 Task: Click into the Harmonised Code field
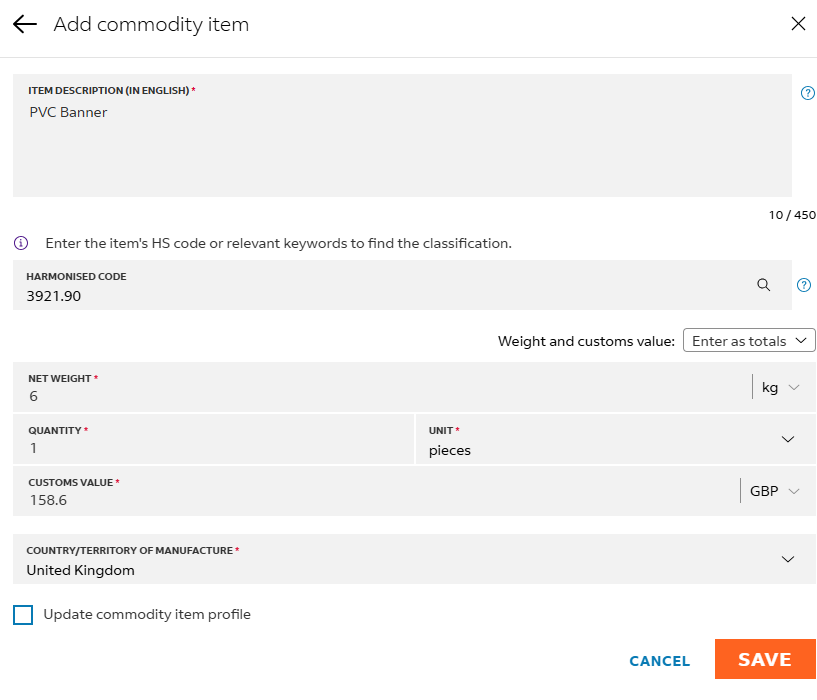point(380,296)
